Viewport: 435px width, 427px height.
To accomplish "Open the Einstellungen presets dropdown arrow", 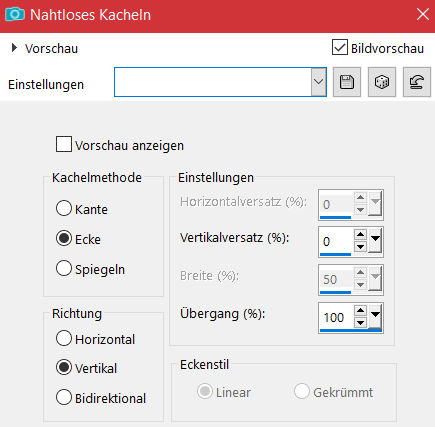I will click(x=319, y=82).
